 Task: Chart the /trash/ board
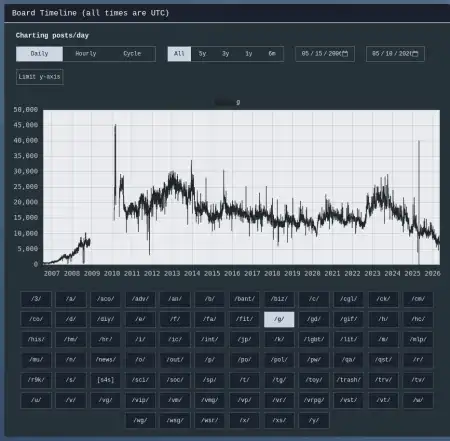click(x=349, y=380)
